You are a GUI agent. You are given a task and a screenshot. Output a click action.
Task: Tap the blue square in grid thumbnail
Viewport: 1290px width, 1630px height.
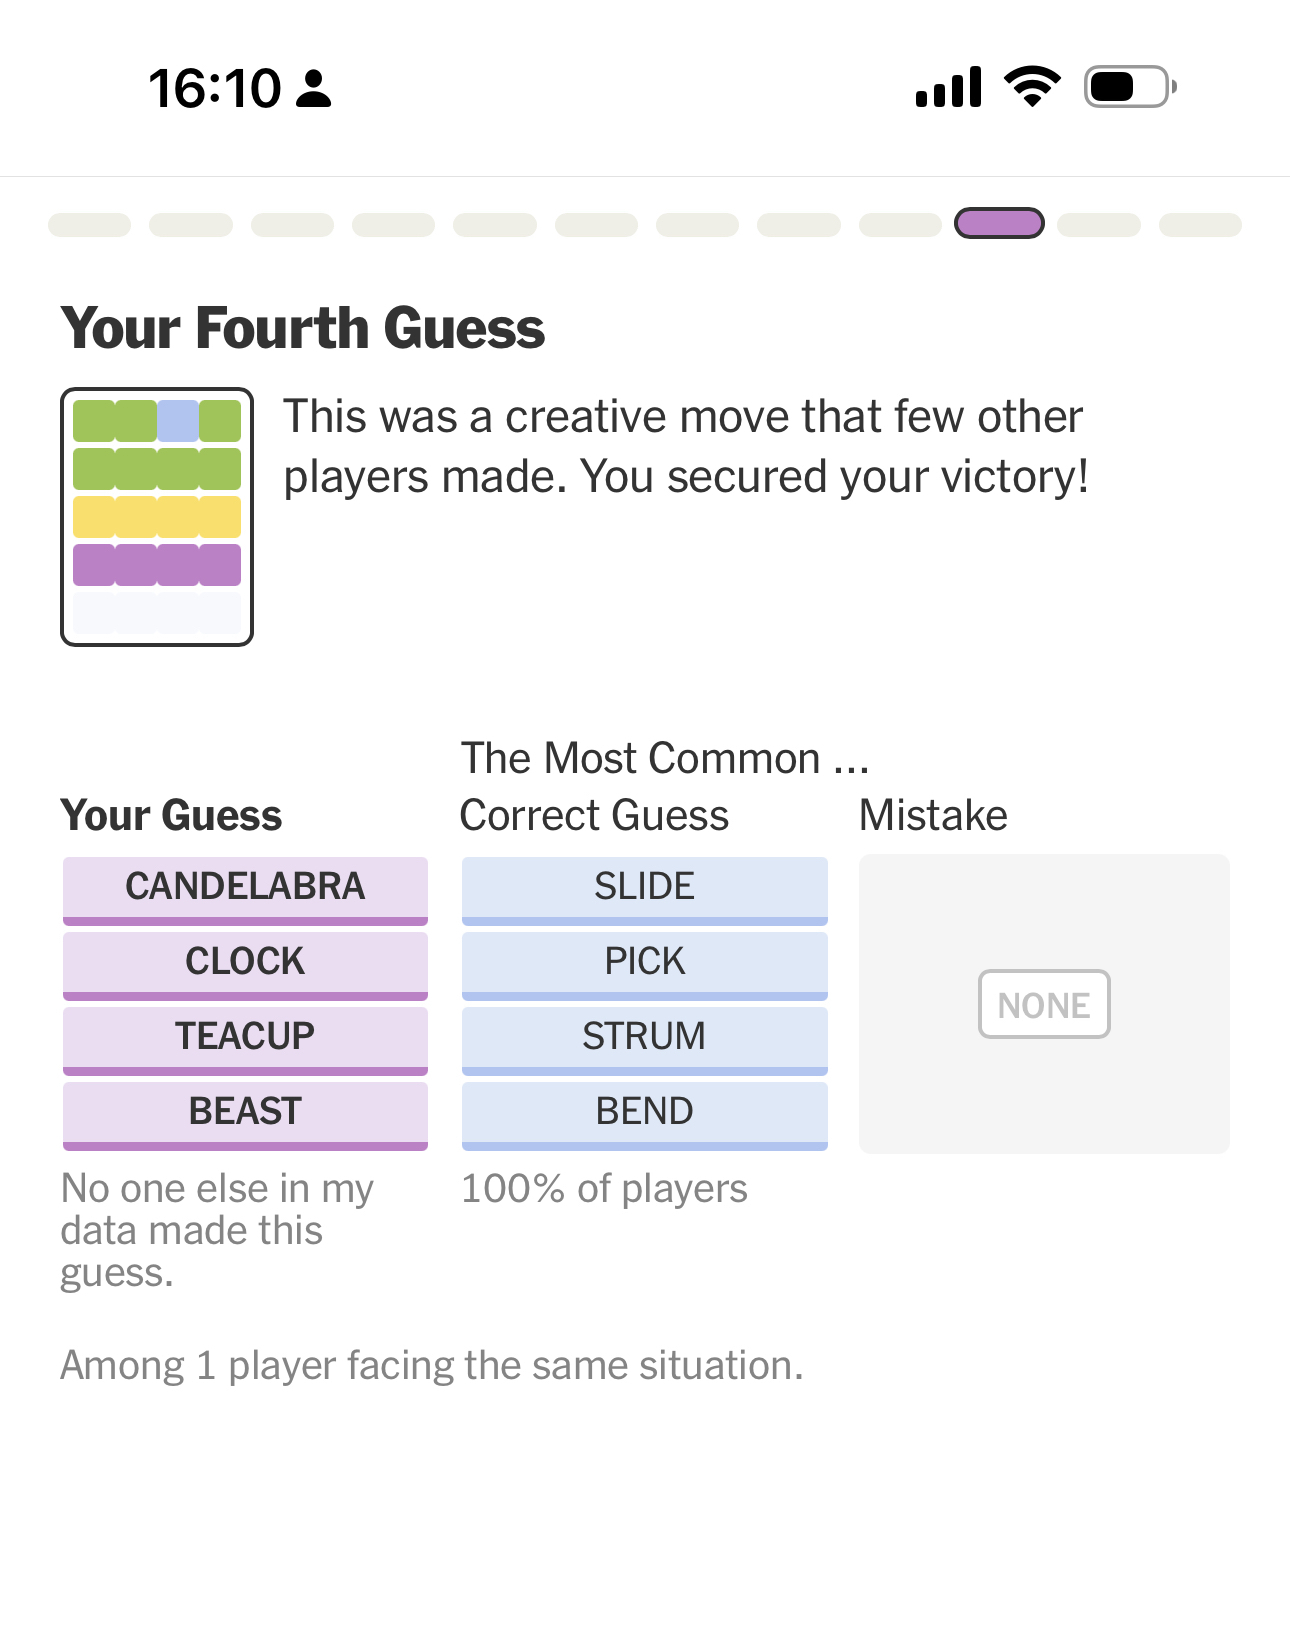178,421
